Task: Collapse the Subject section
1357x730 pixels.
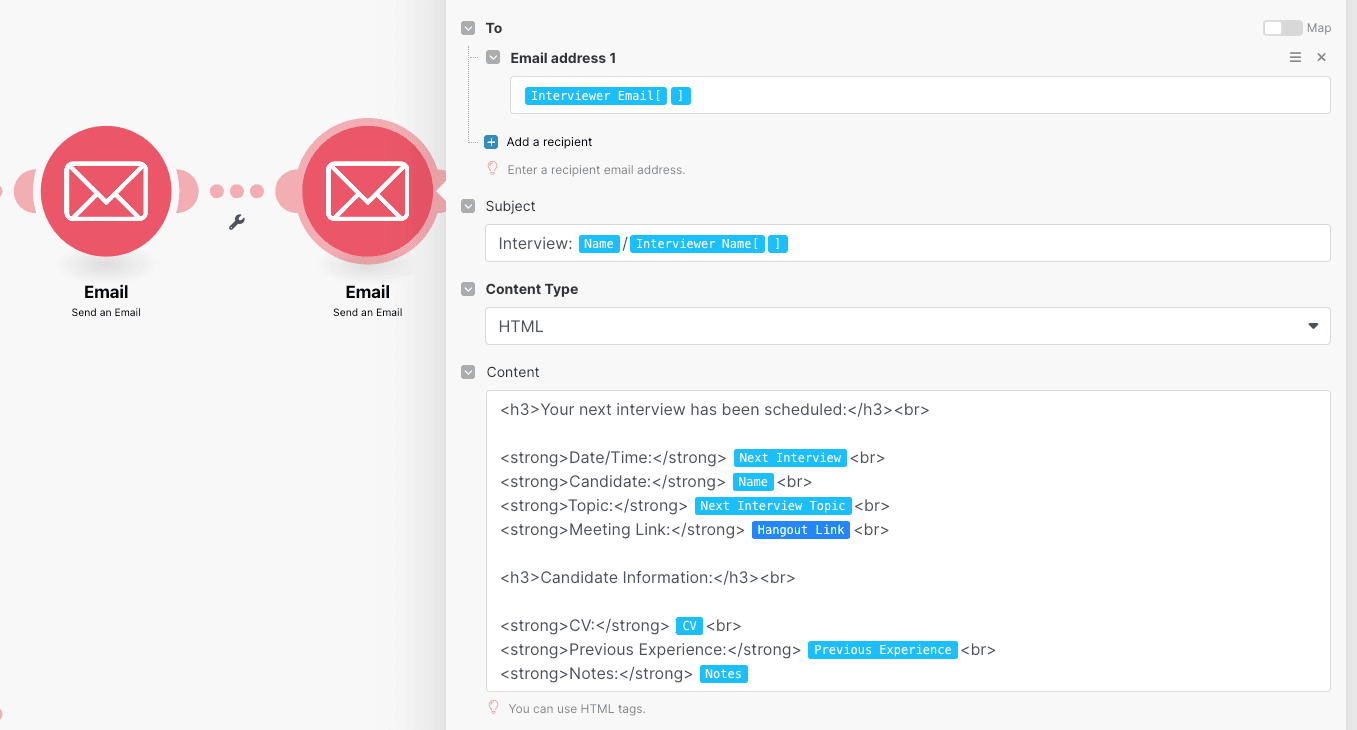Action: coord(468,205)
